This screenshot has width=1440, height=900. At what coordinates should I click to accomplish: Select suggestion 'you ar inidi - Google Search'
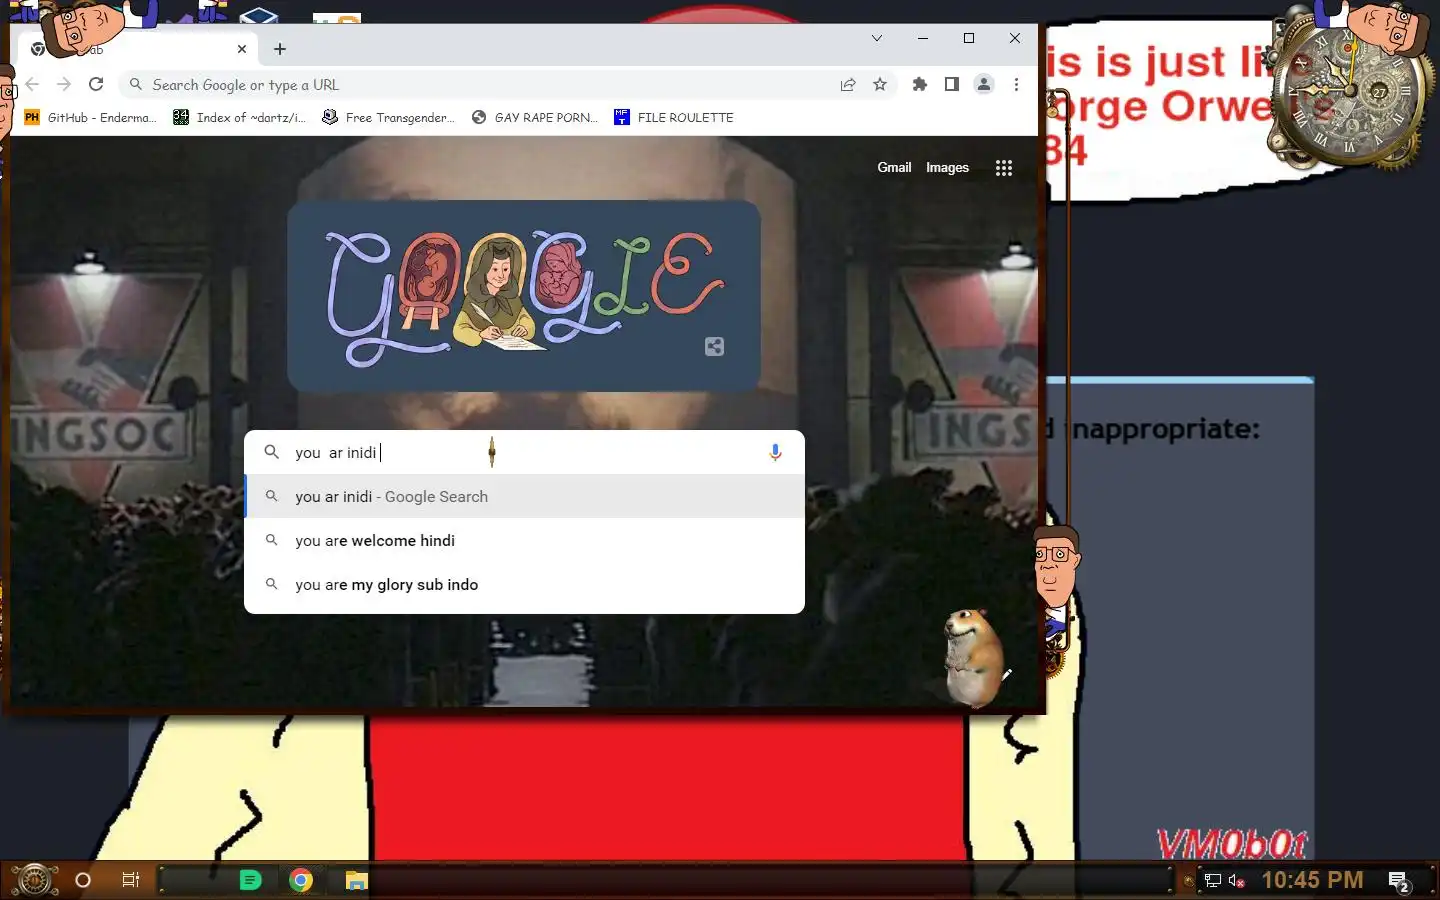click(524, 496)
